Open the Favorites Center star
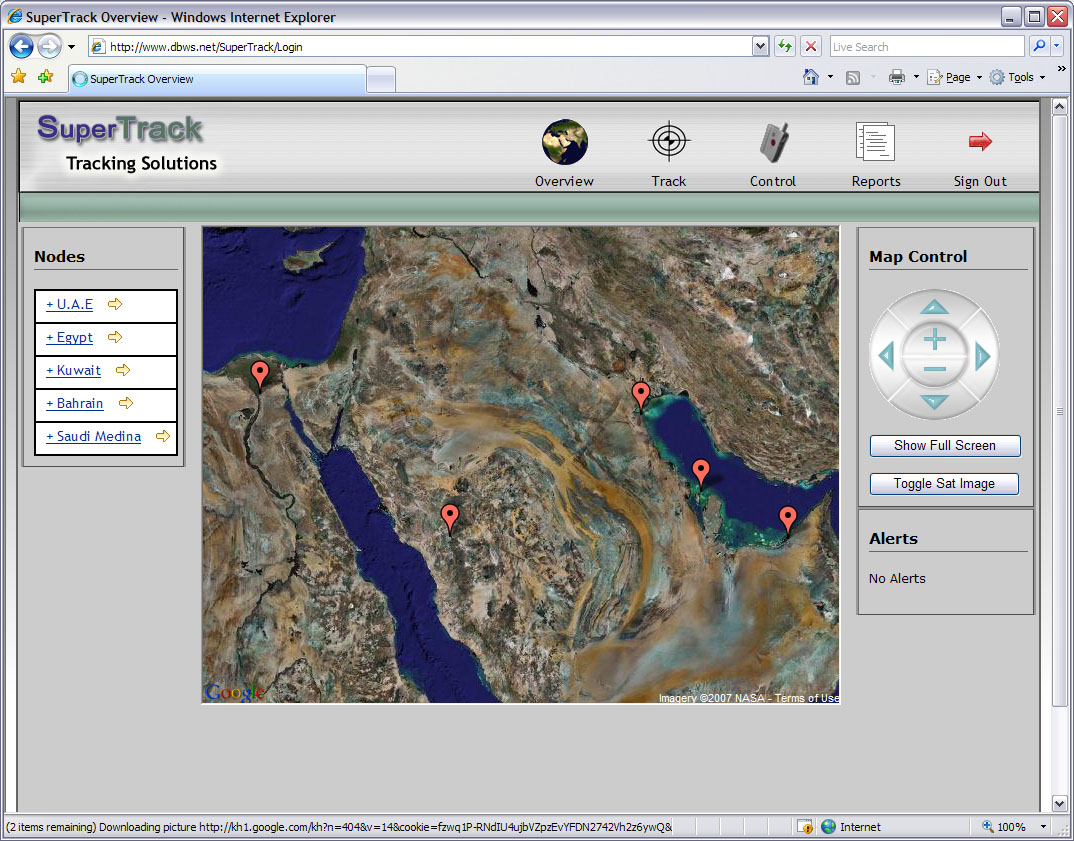Viewport: 1074px width, 841px height. coord(18,77)
